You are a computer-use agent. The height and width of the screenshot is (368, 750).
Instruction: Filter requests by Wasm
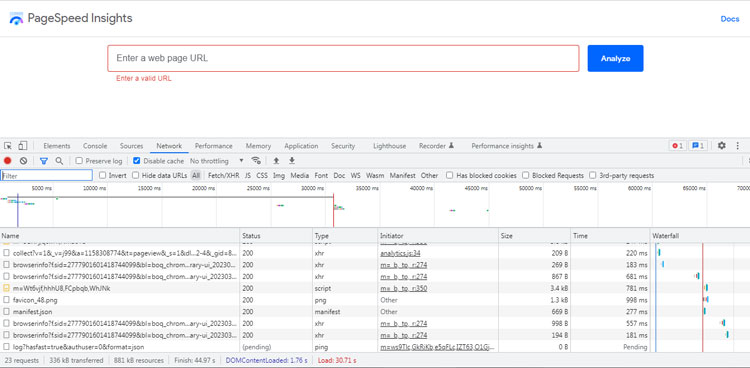pos(375,176)
